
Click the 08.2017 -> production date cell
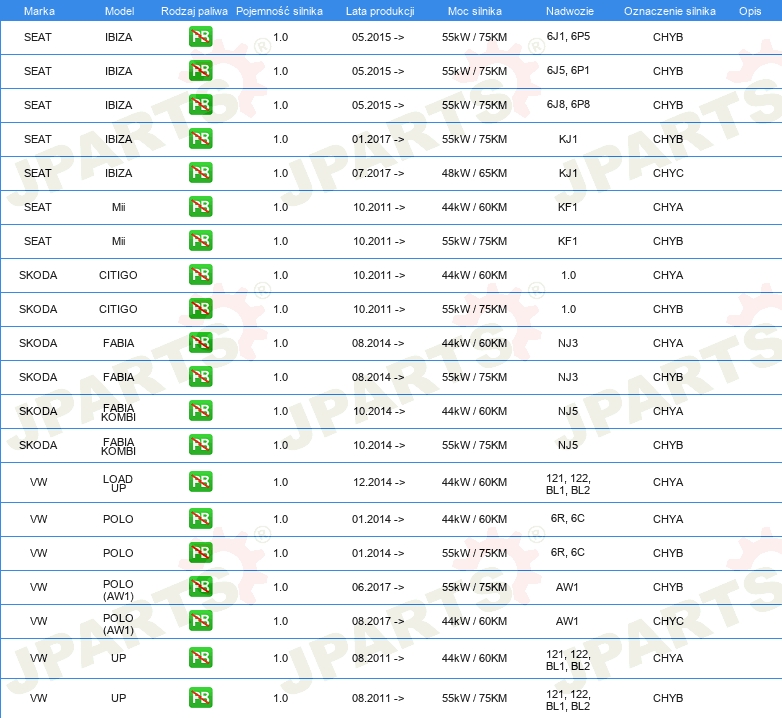click(378, 621)
